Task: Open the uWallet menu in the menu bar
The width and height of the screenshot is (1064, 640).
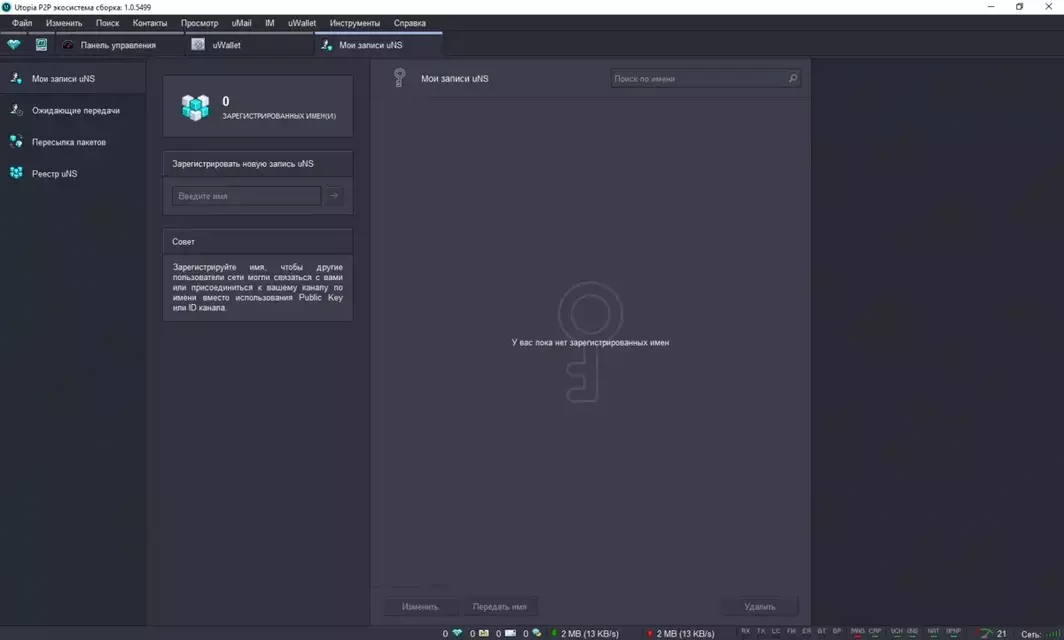Action: 302,23
